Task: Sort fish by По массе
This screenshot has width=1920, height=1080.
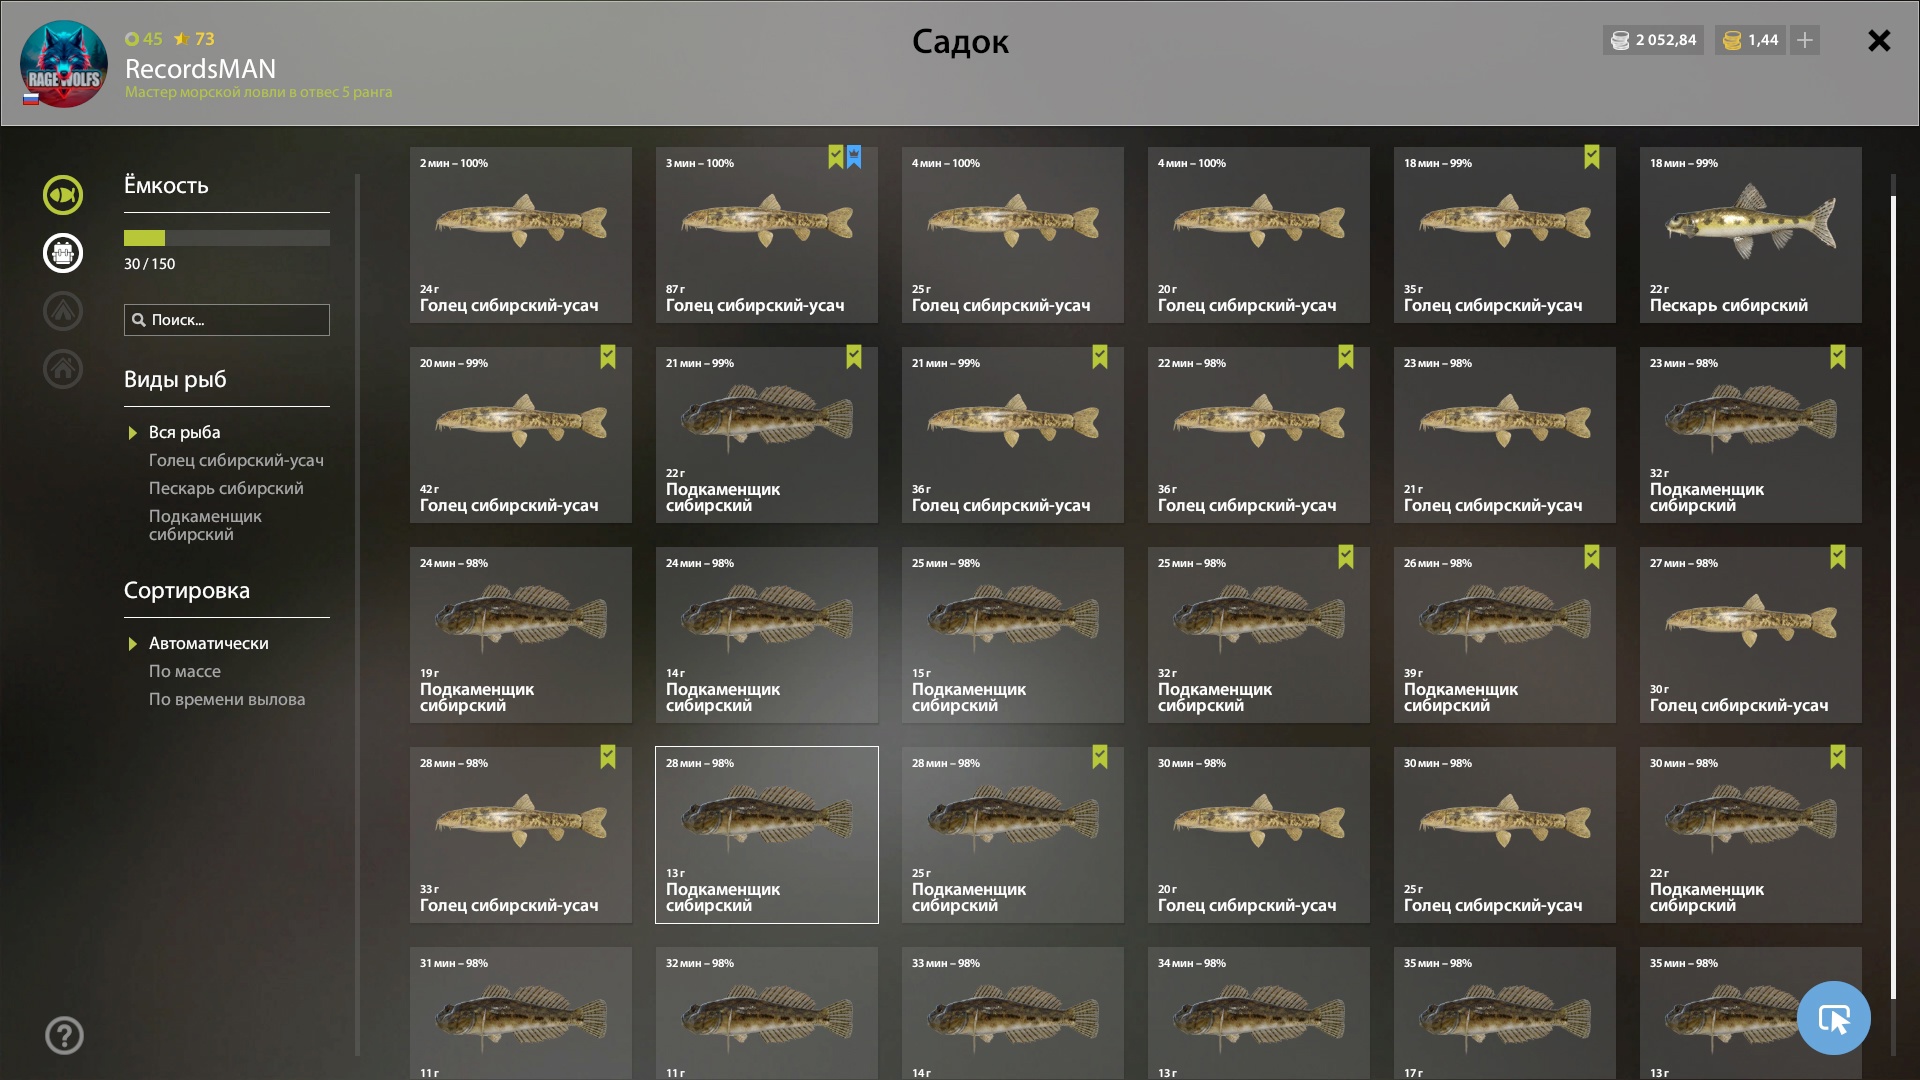Action: pyautogui.click(x=185, y=671)
